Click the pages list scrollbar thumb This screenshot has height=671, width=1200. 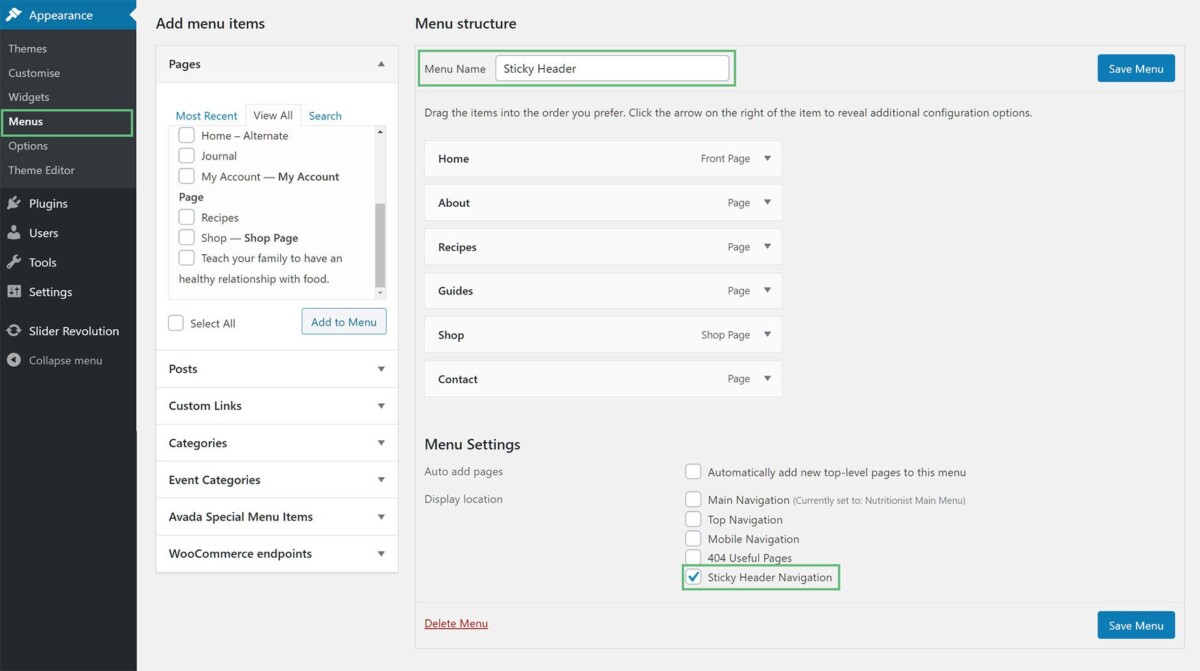380,244
